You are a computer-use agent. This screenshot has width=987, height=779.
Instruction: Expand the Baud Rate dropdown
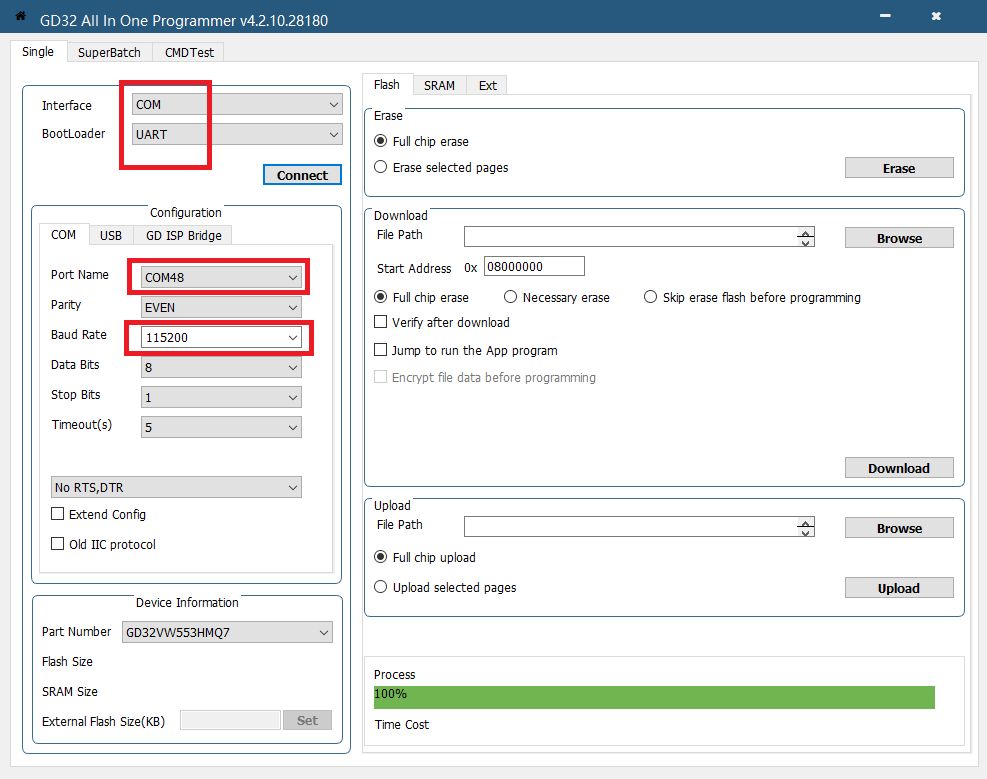(x=220, y=338)
